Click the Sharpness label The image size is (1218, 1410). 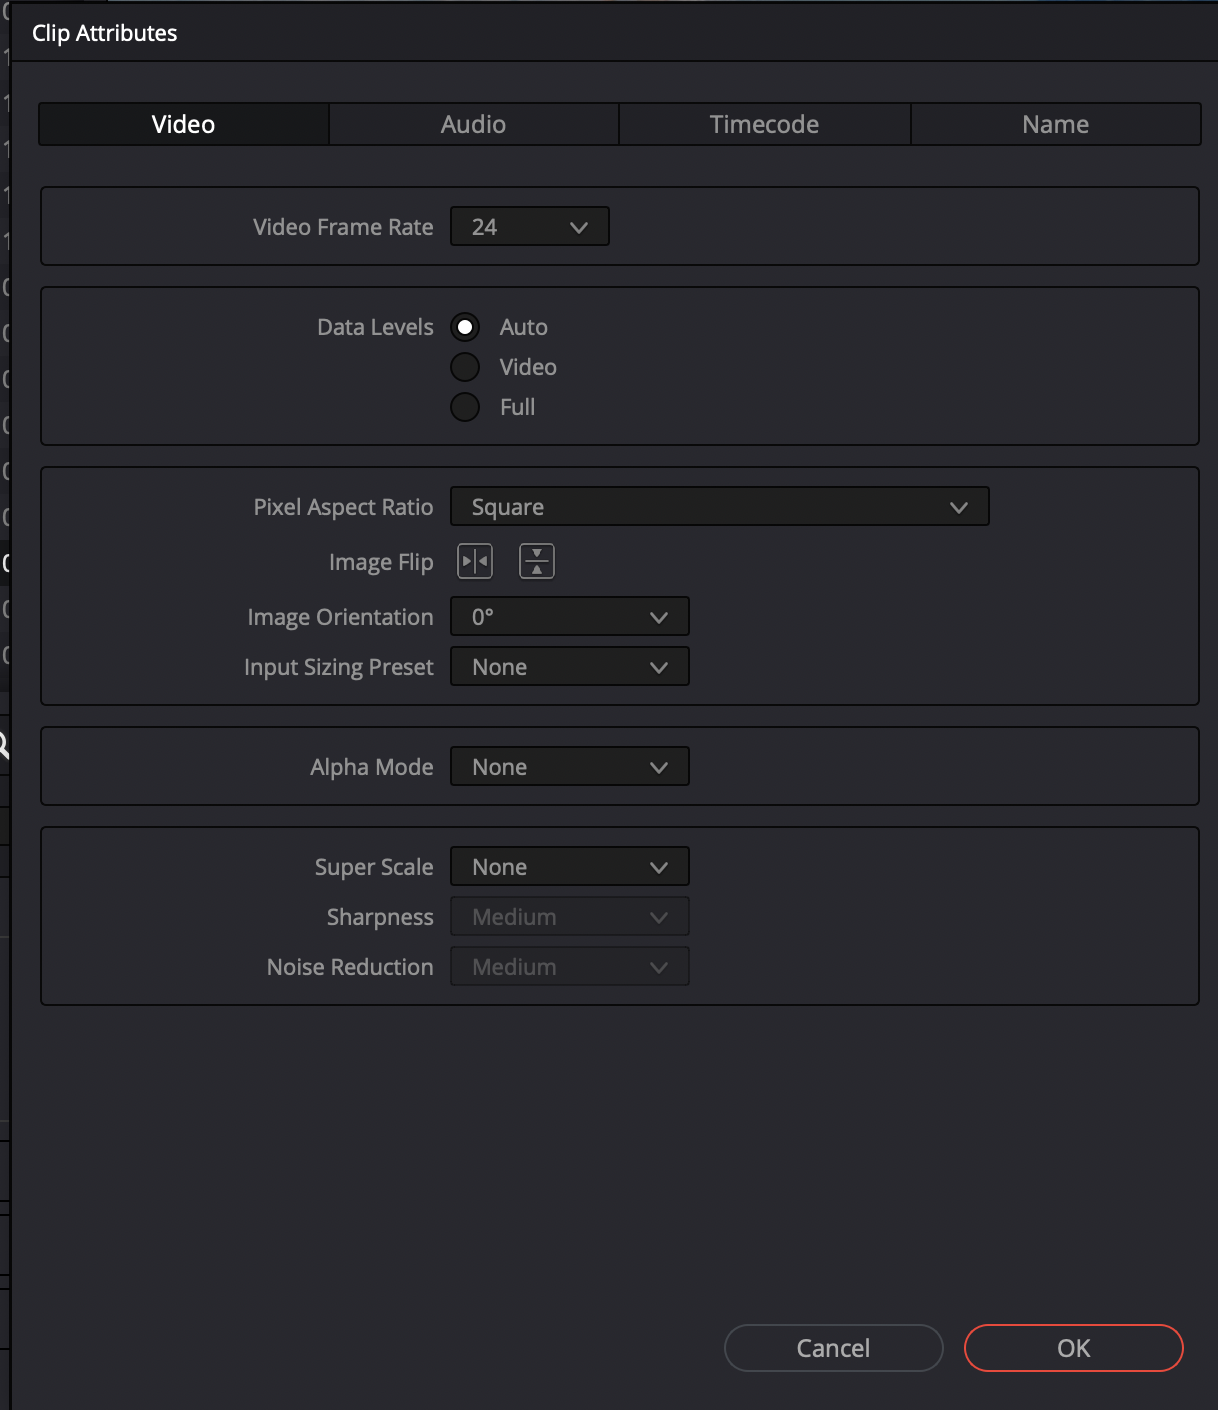(380, 917)
